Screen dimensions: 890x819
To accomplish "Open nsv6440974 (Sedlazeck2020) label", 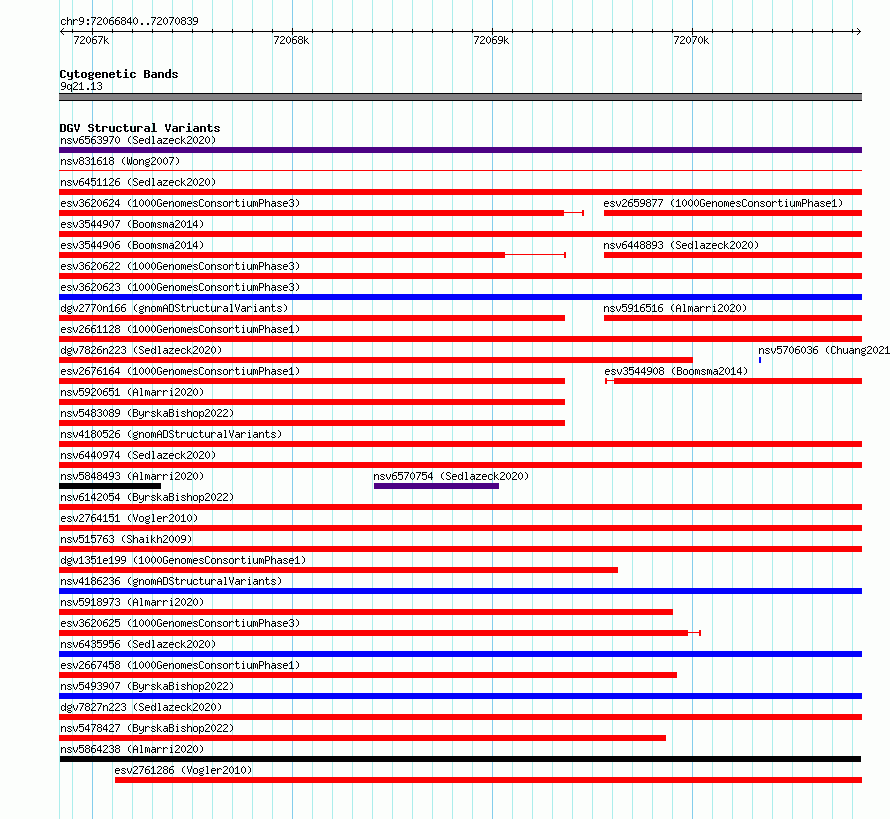I will 138,455.
